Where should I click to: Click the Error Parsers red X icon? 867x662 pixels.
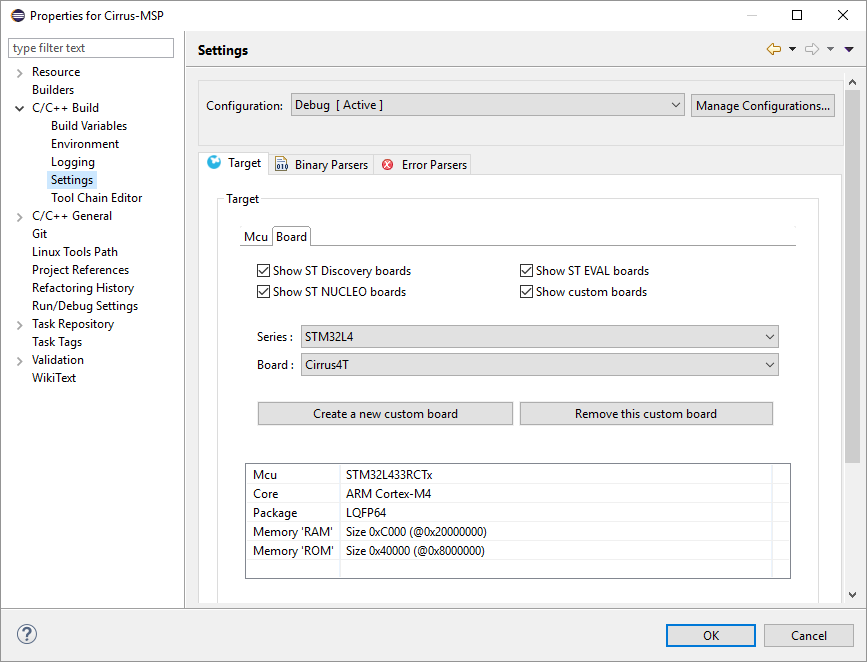pos(388,165)
